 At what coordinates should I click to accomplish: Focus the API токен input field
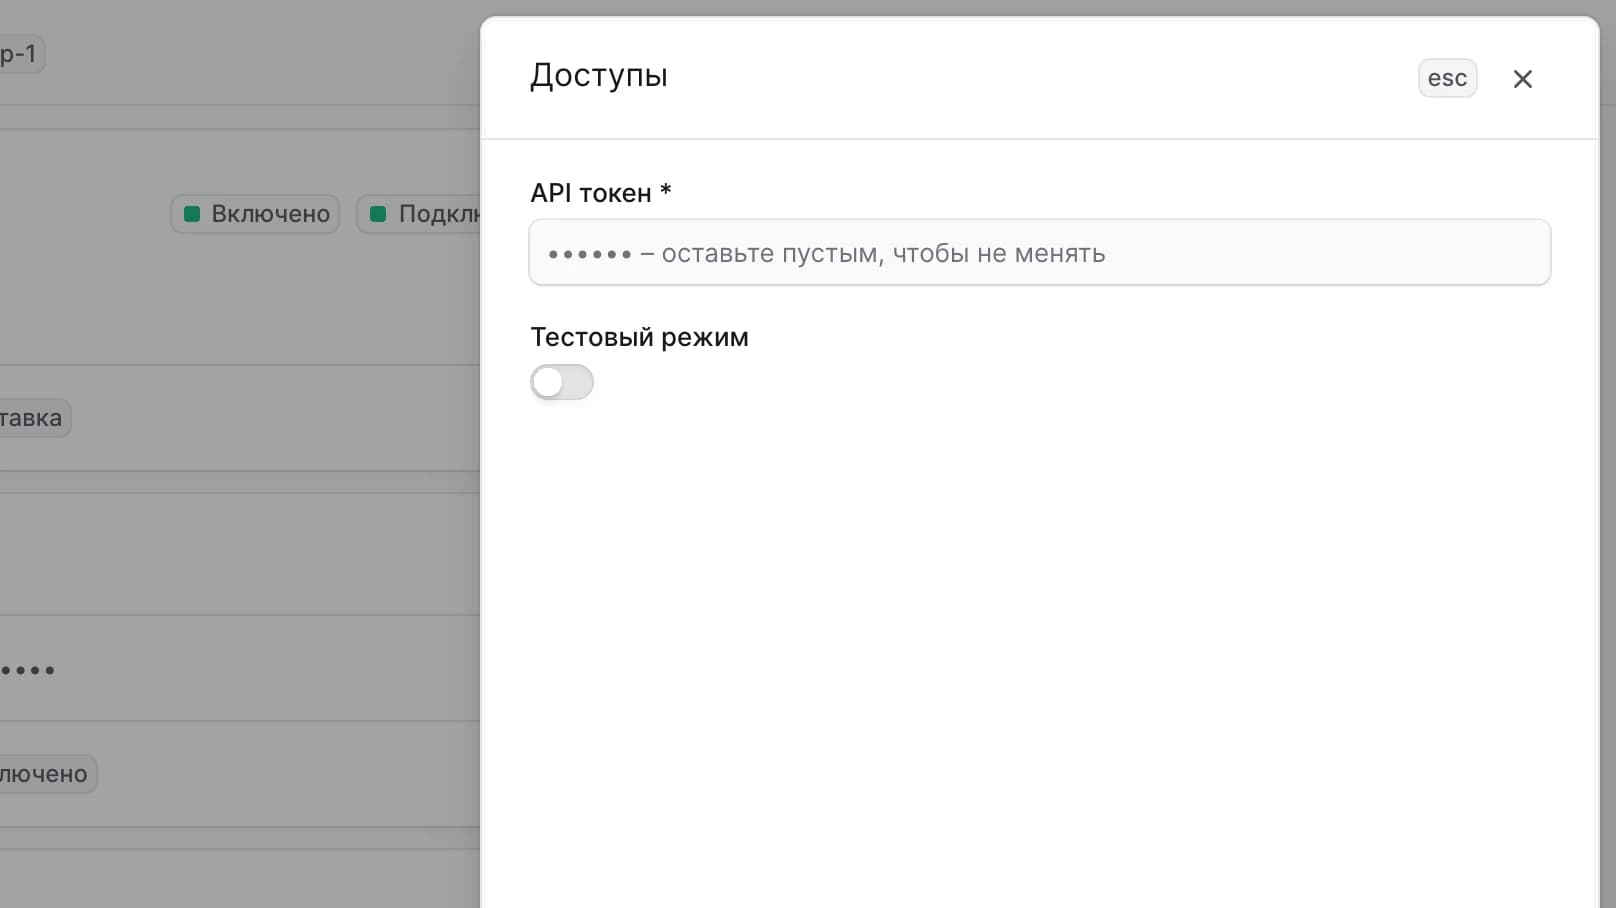pos(1039,252)
